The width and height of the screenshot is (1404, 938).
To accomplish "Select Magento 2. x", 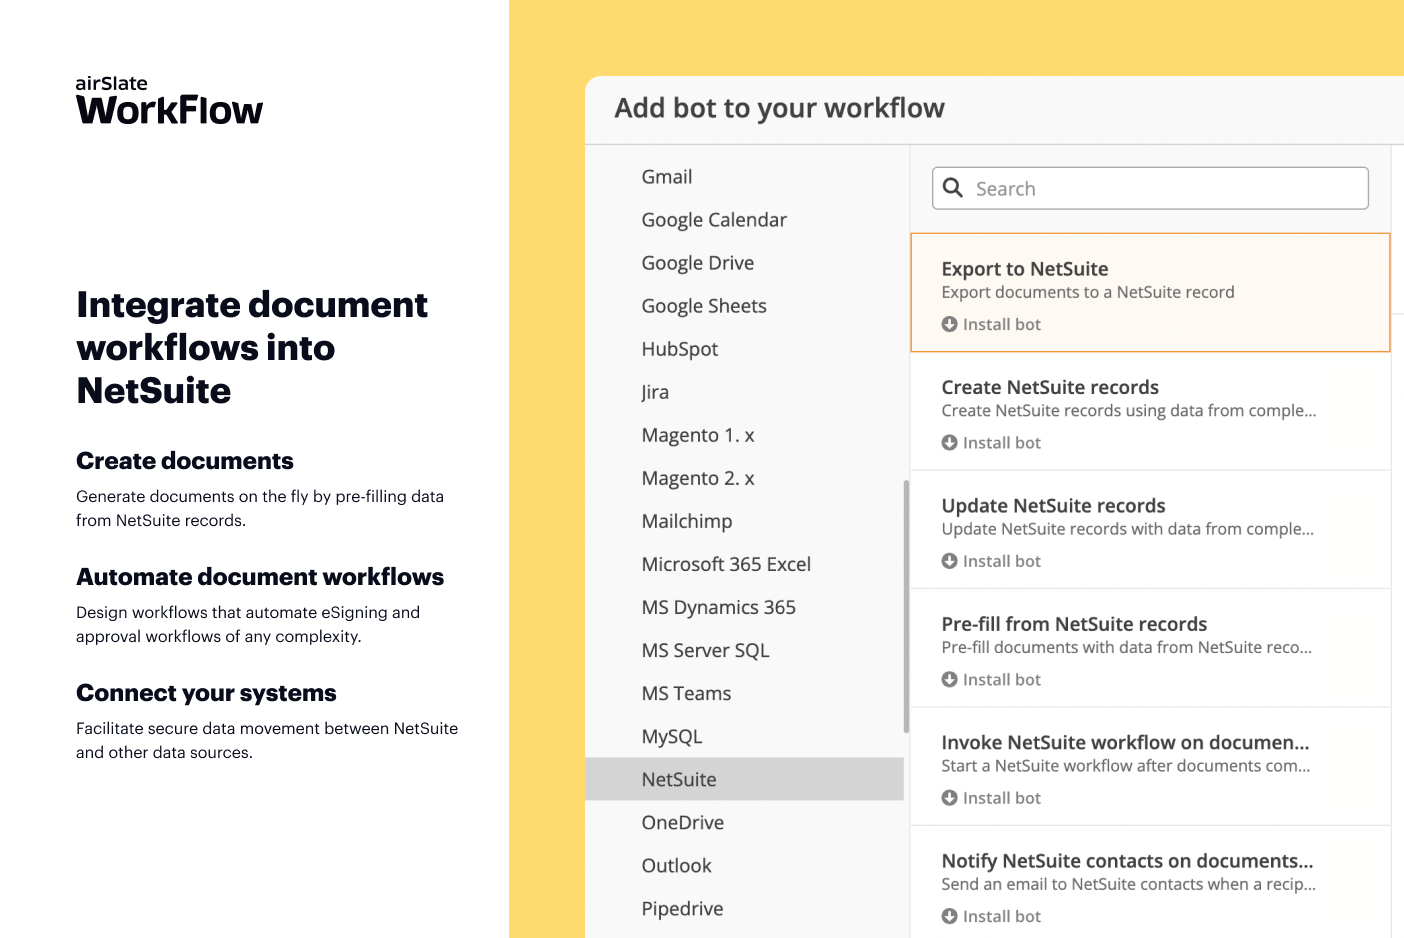I will 698,478.
